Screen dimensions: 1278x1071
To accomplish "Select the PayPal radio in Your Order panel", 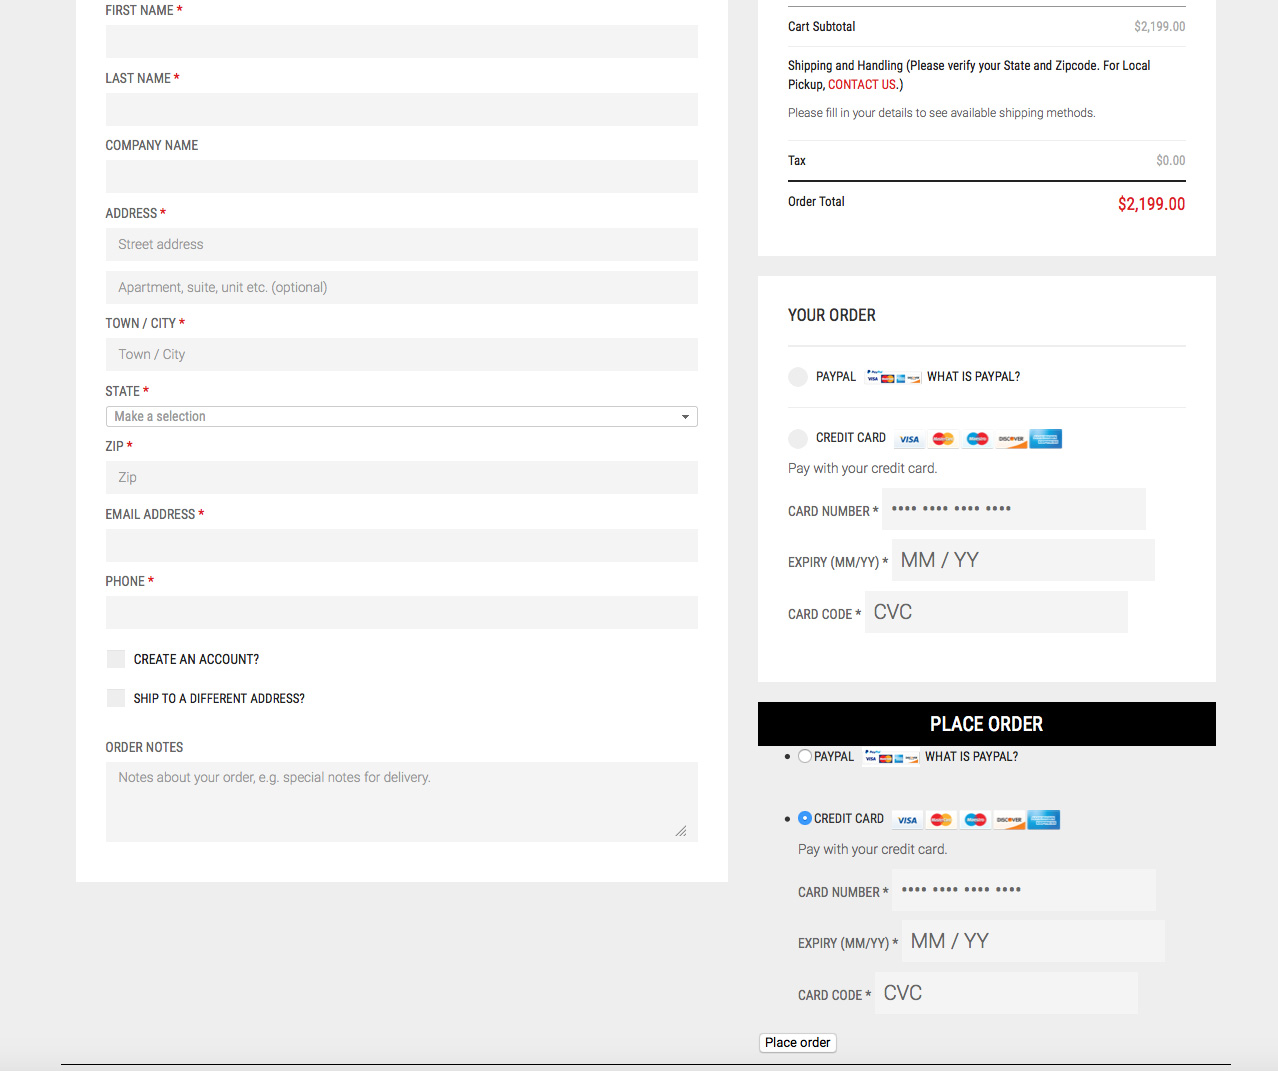I will pyautogui.click(x=797, y=377).
